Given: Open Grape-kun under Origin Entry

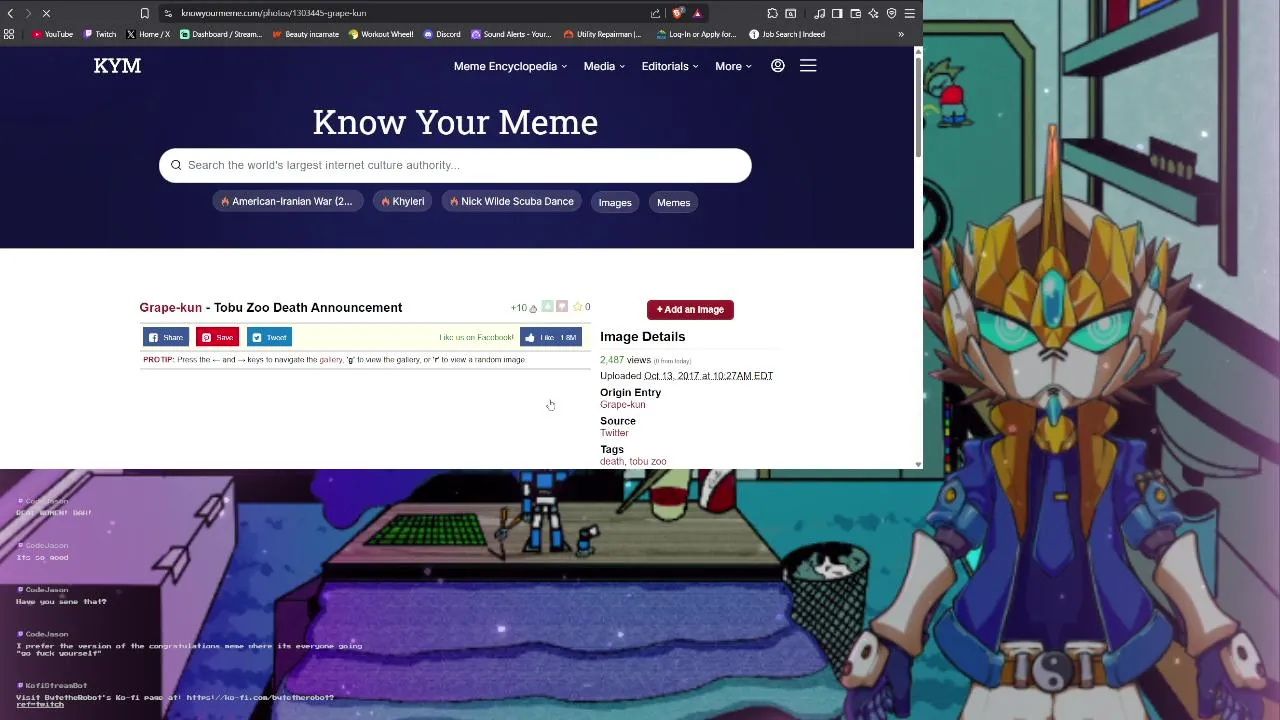Looking at the screenshot, I should (622, 405).
